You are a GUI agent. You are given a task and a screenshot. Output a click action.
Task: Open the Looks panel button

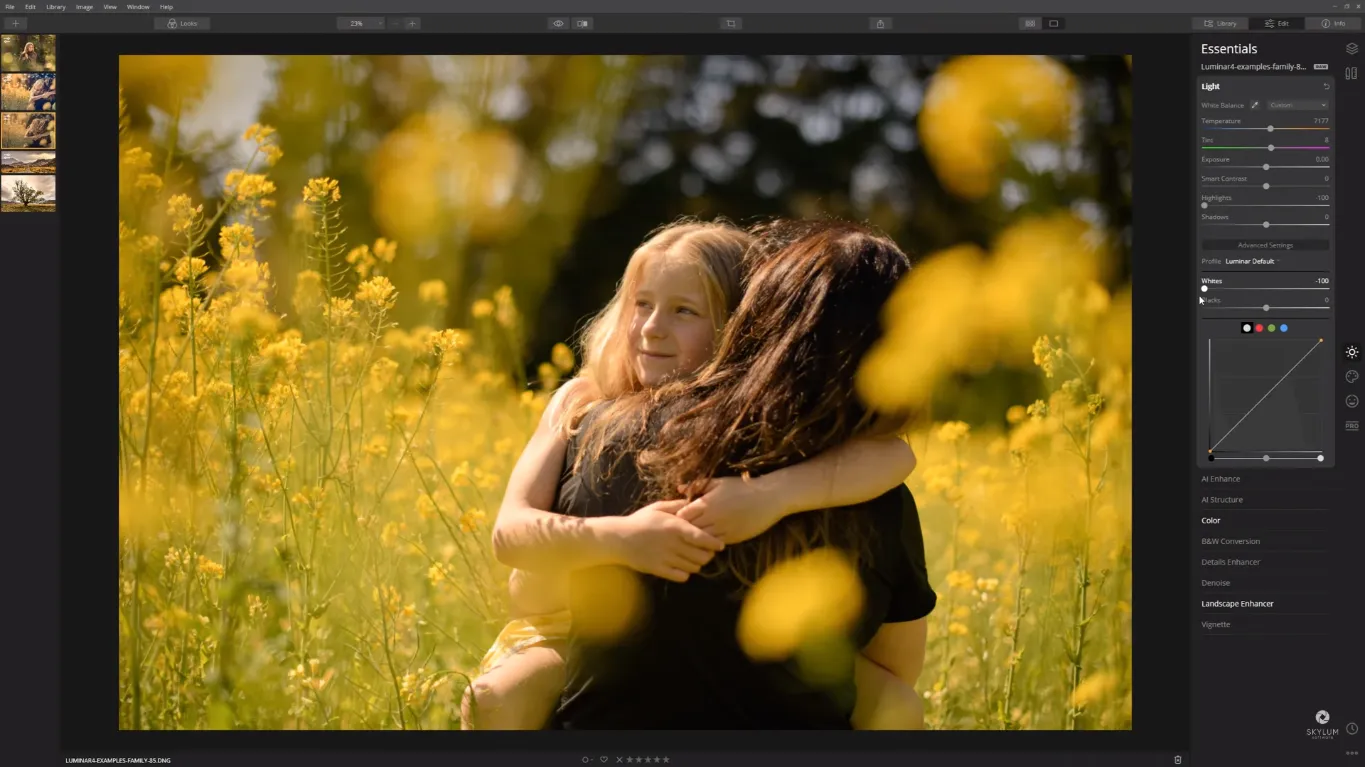pos(182,23)
